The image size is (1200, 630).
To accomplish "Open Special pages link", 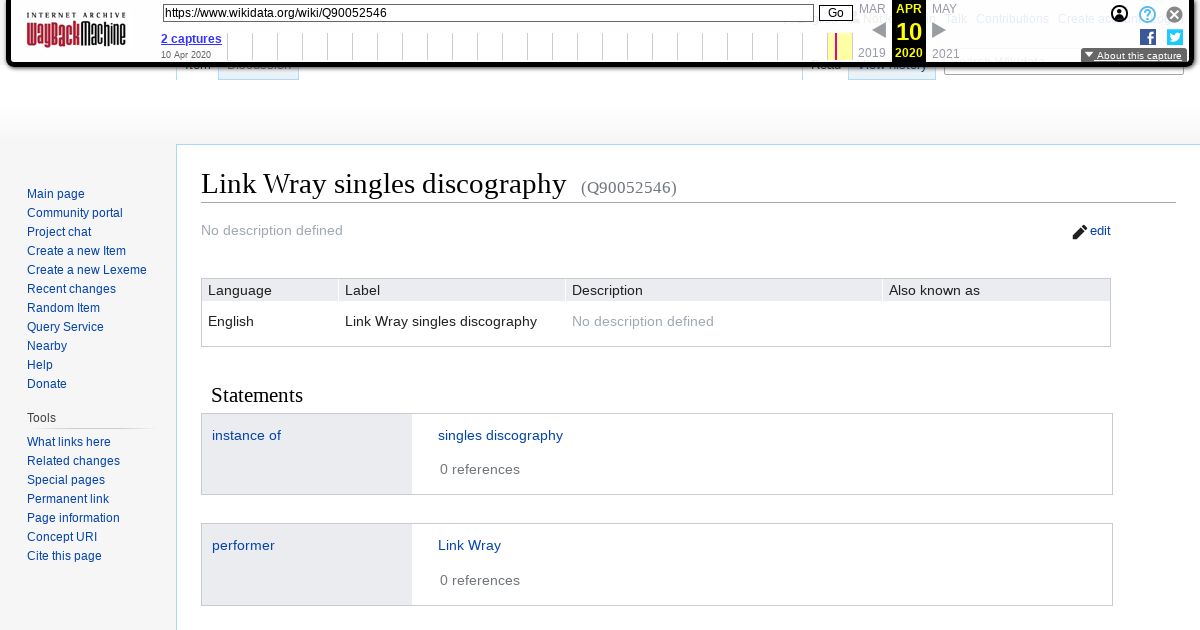I will pos(66,480).
